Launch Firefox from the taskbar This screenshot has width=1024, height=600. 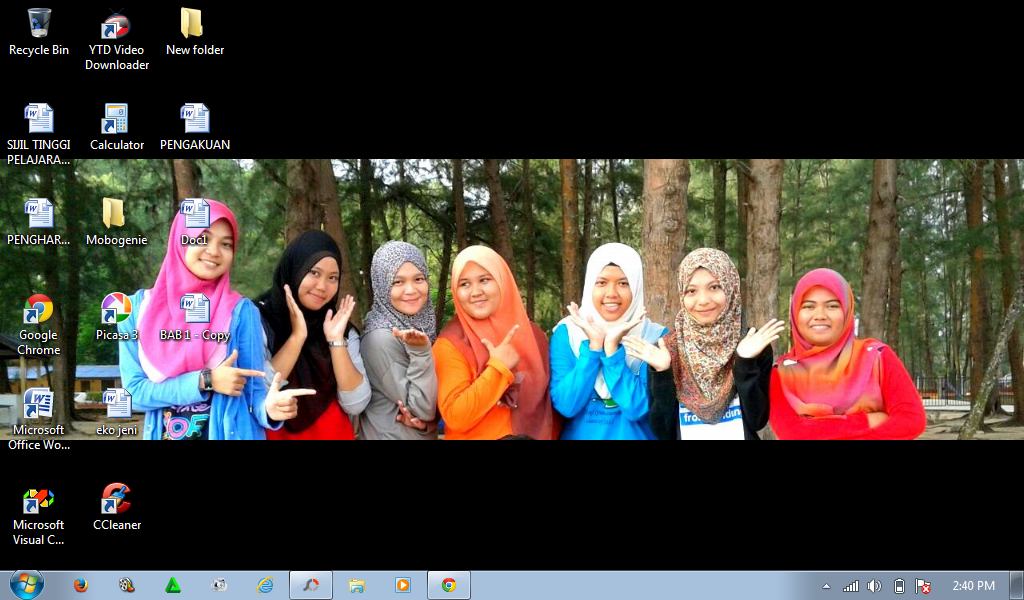point(81,585)
